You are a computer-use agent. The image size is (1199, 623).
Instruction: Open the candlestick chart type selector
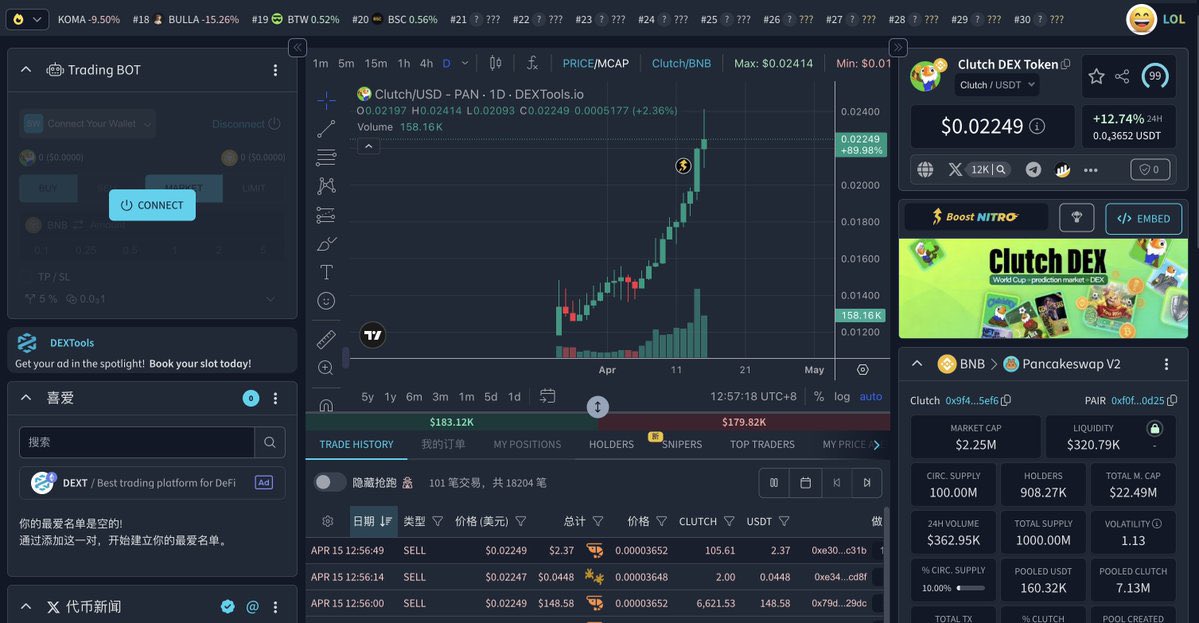pos(496,63)
